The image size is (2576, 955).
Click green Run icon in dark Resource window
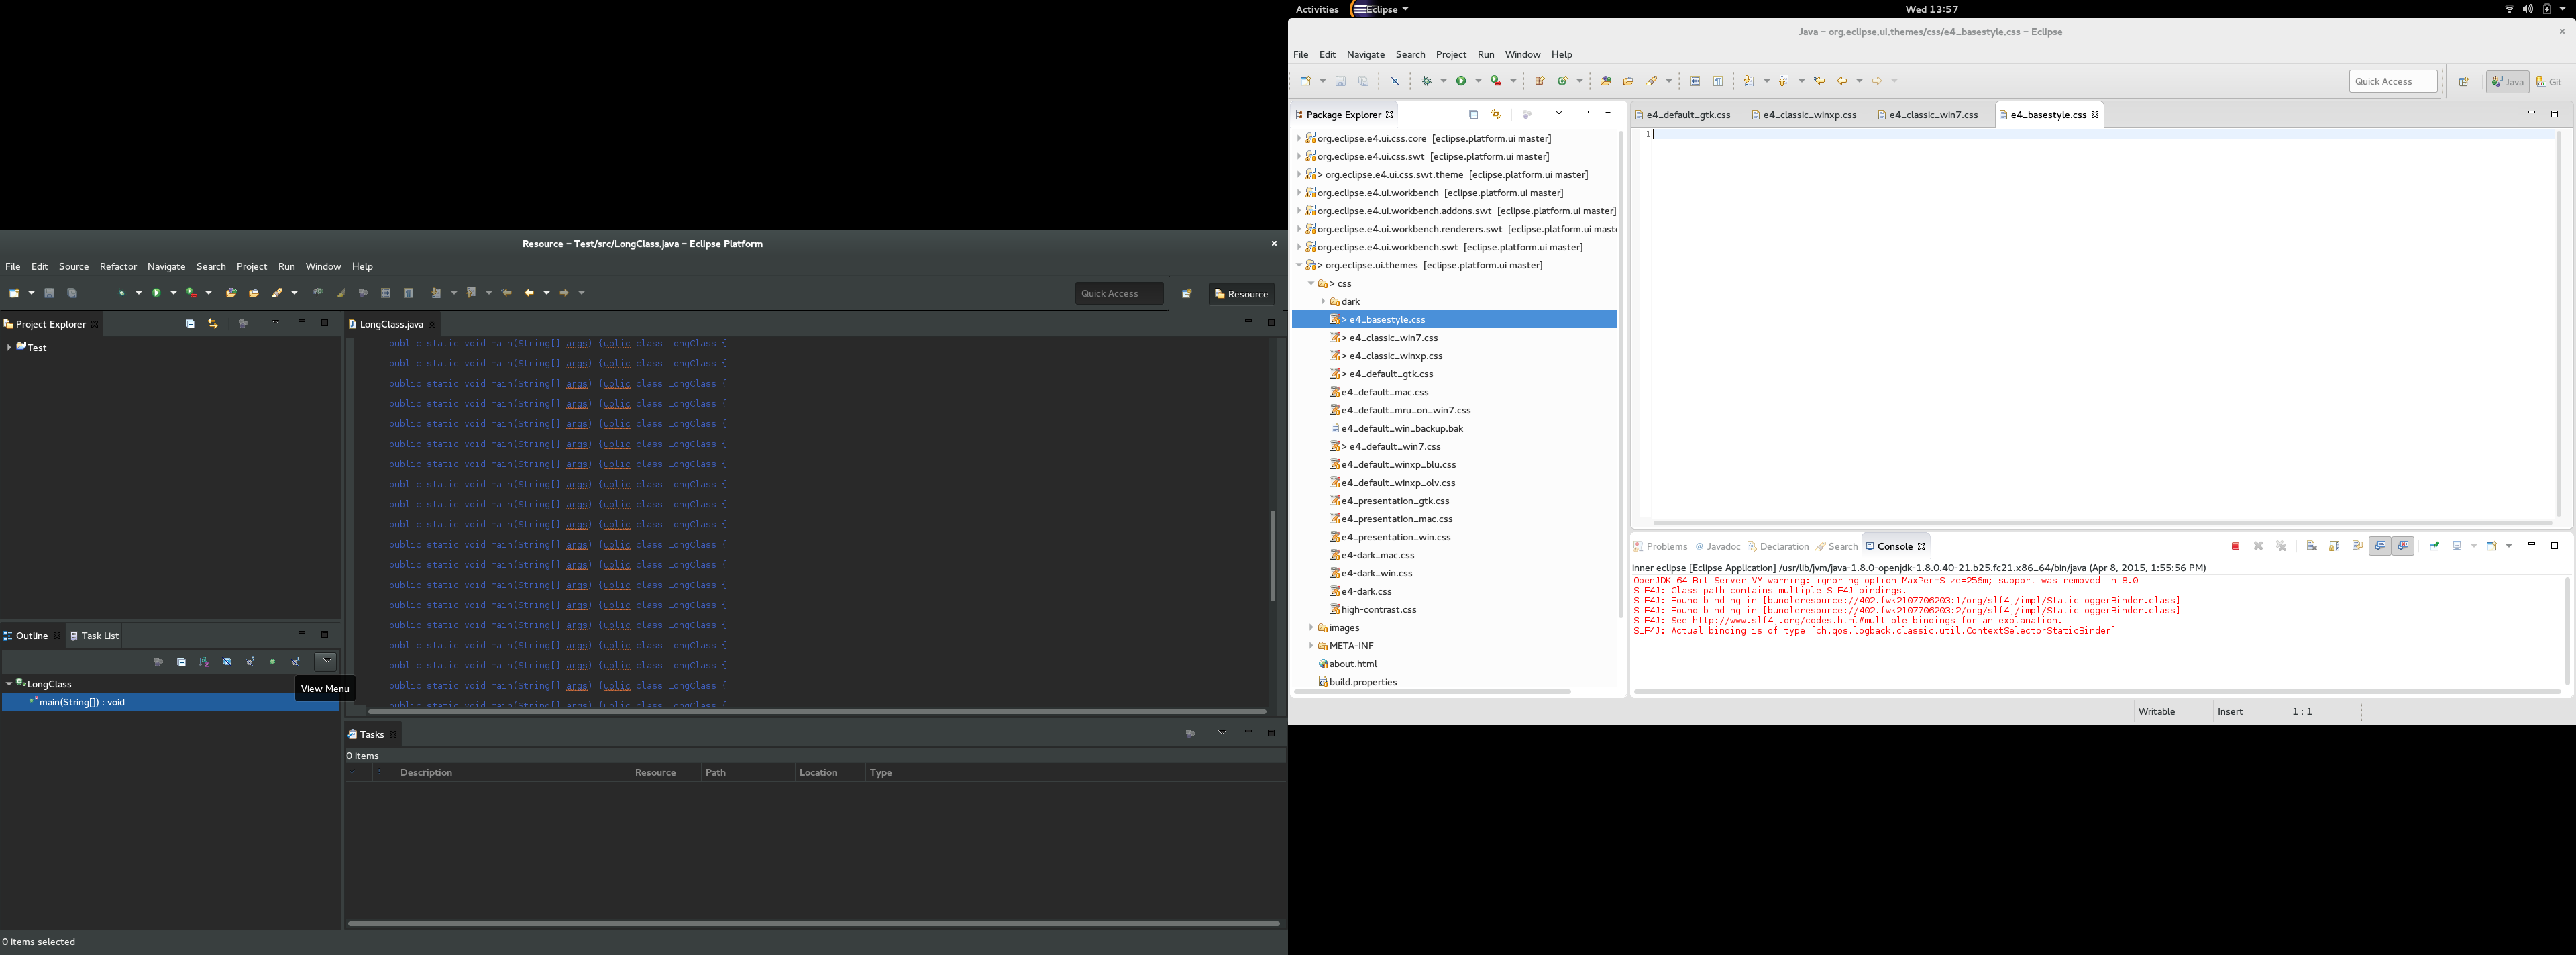[x=157, y=293]
